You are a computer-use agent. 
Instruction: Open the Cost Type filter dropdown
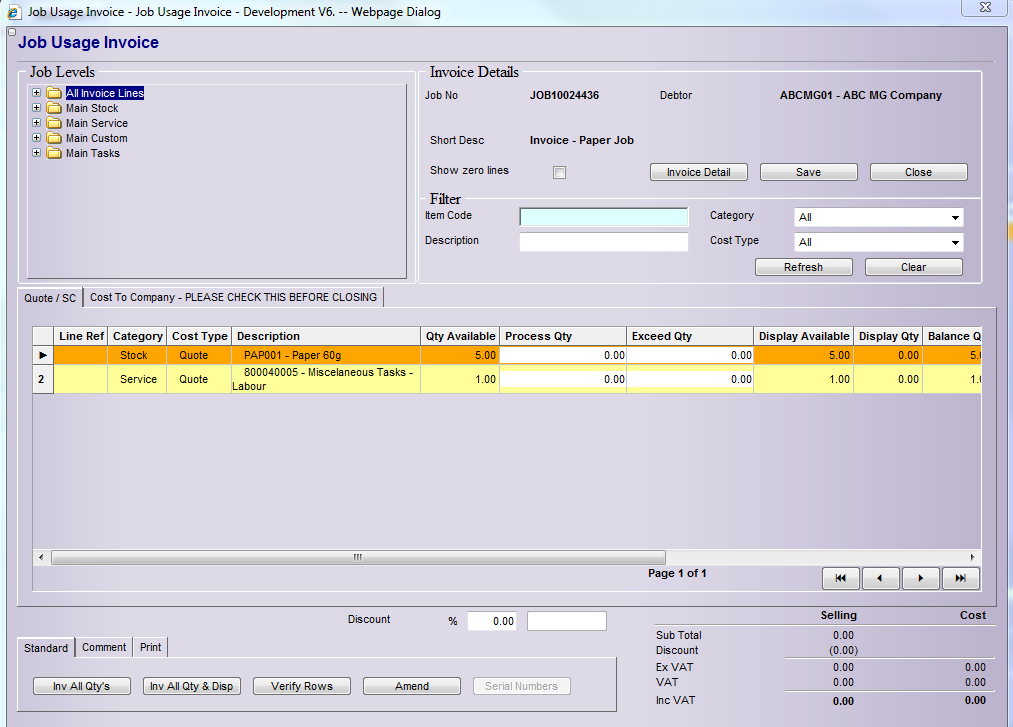click(x=955, y=242)
